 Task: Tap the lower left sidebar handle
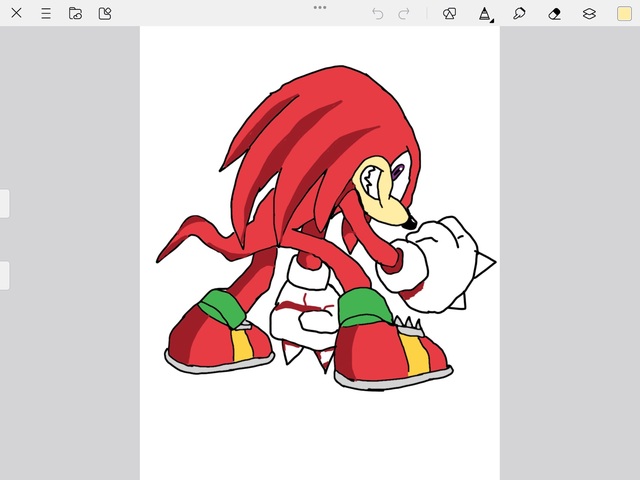point(4,275)
